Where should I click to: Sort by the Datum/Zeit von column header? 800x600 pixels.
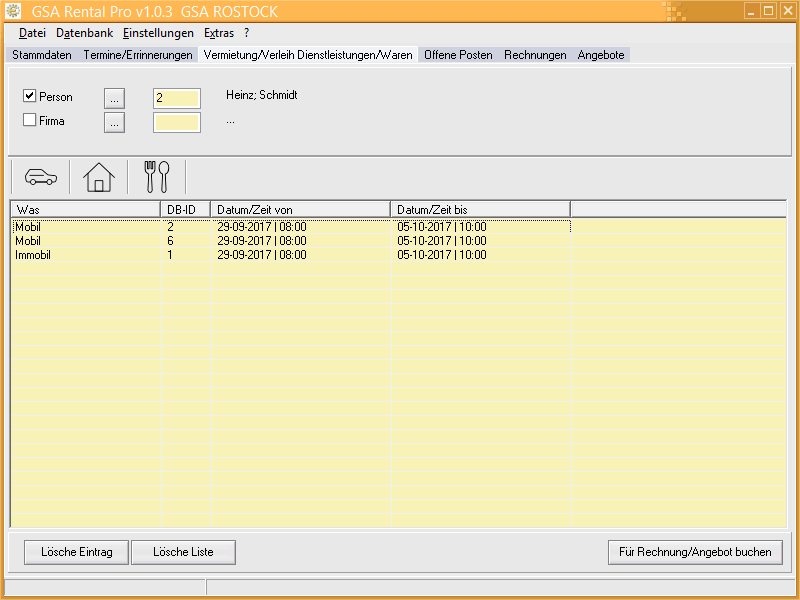(300, 209)
